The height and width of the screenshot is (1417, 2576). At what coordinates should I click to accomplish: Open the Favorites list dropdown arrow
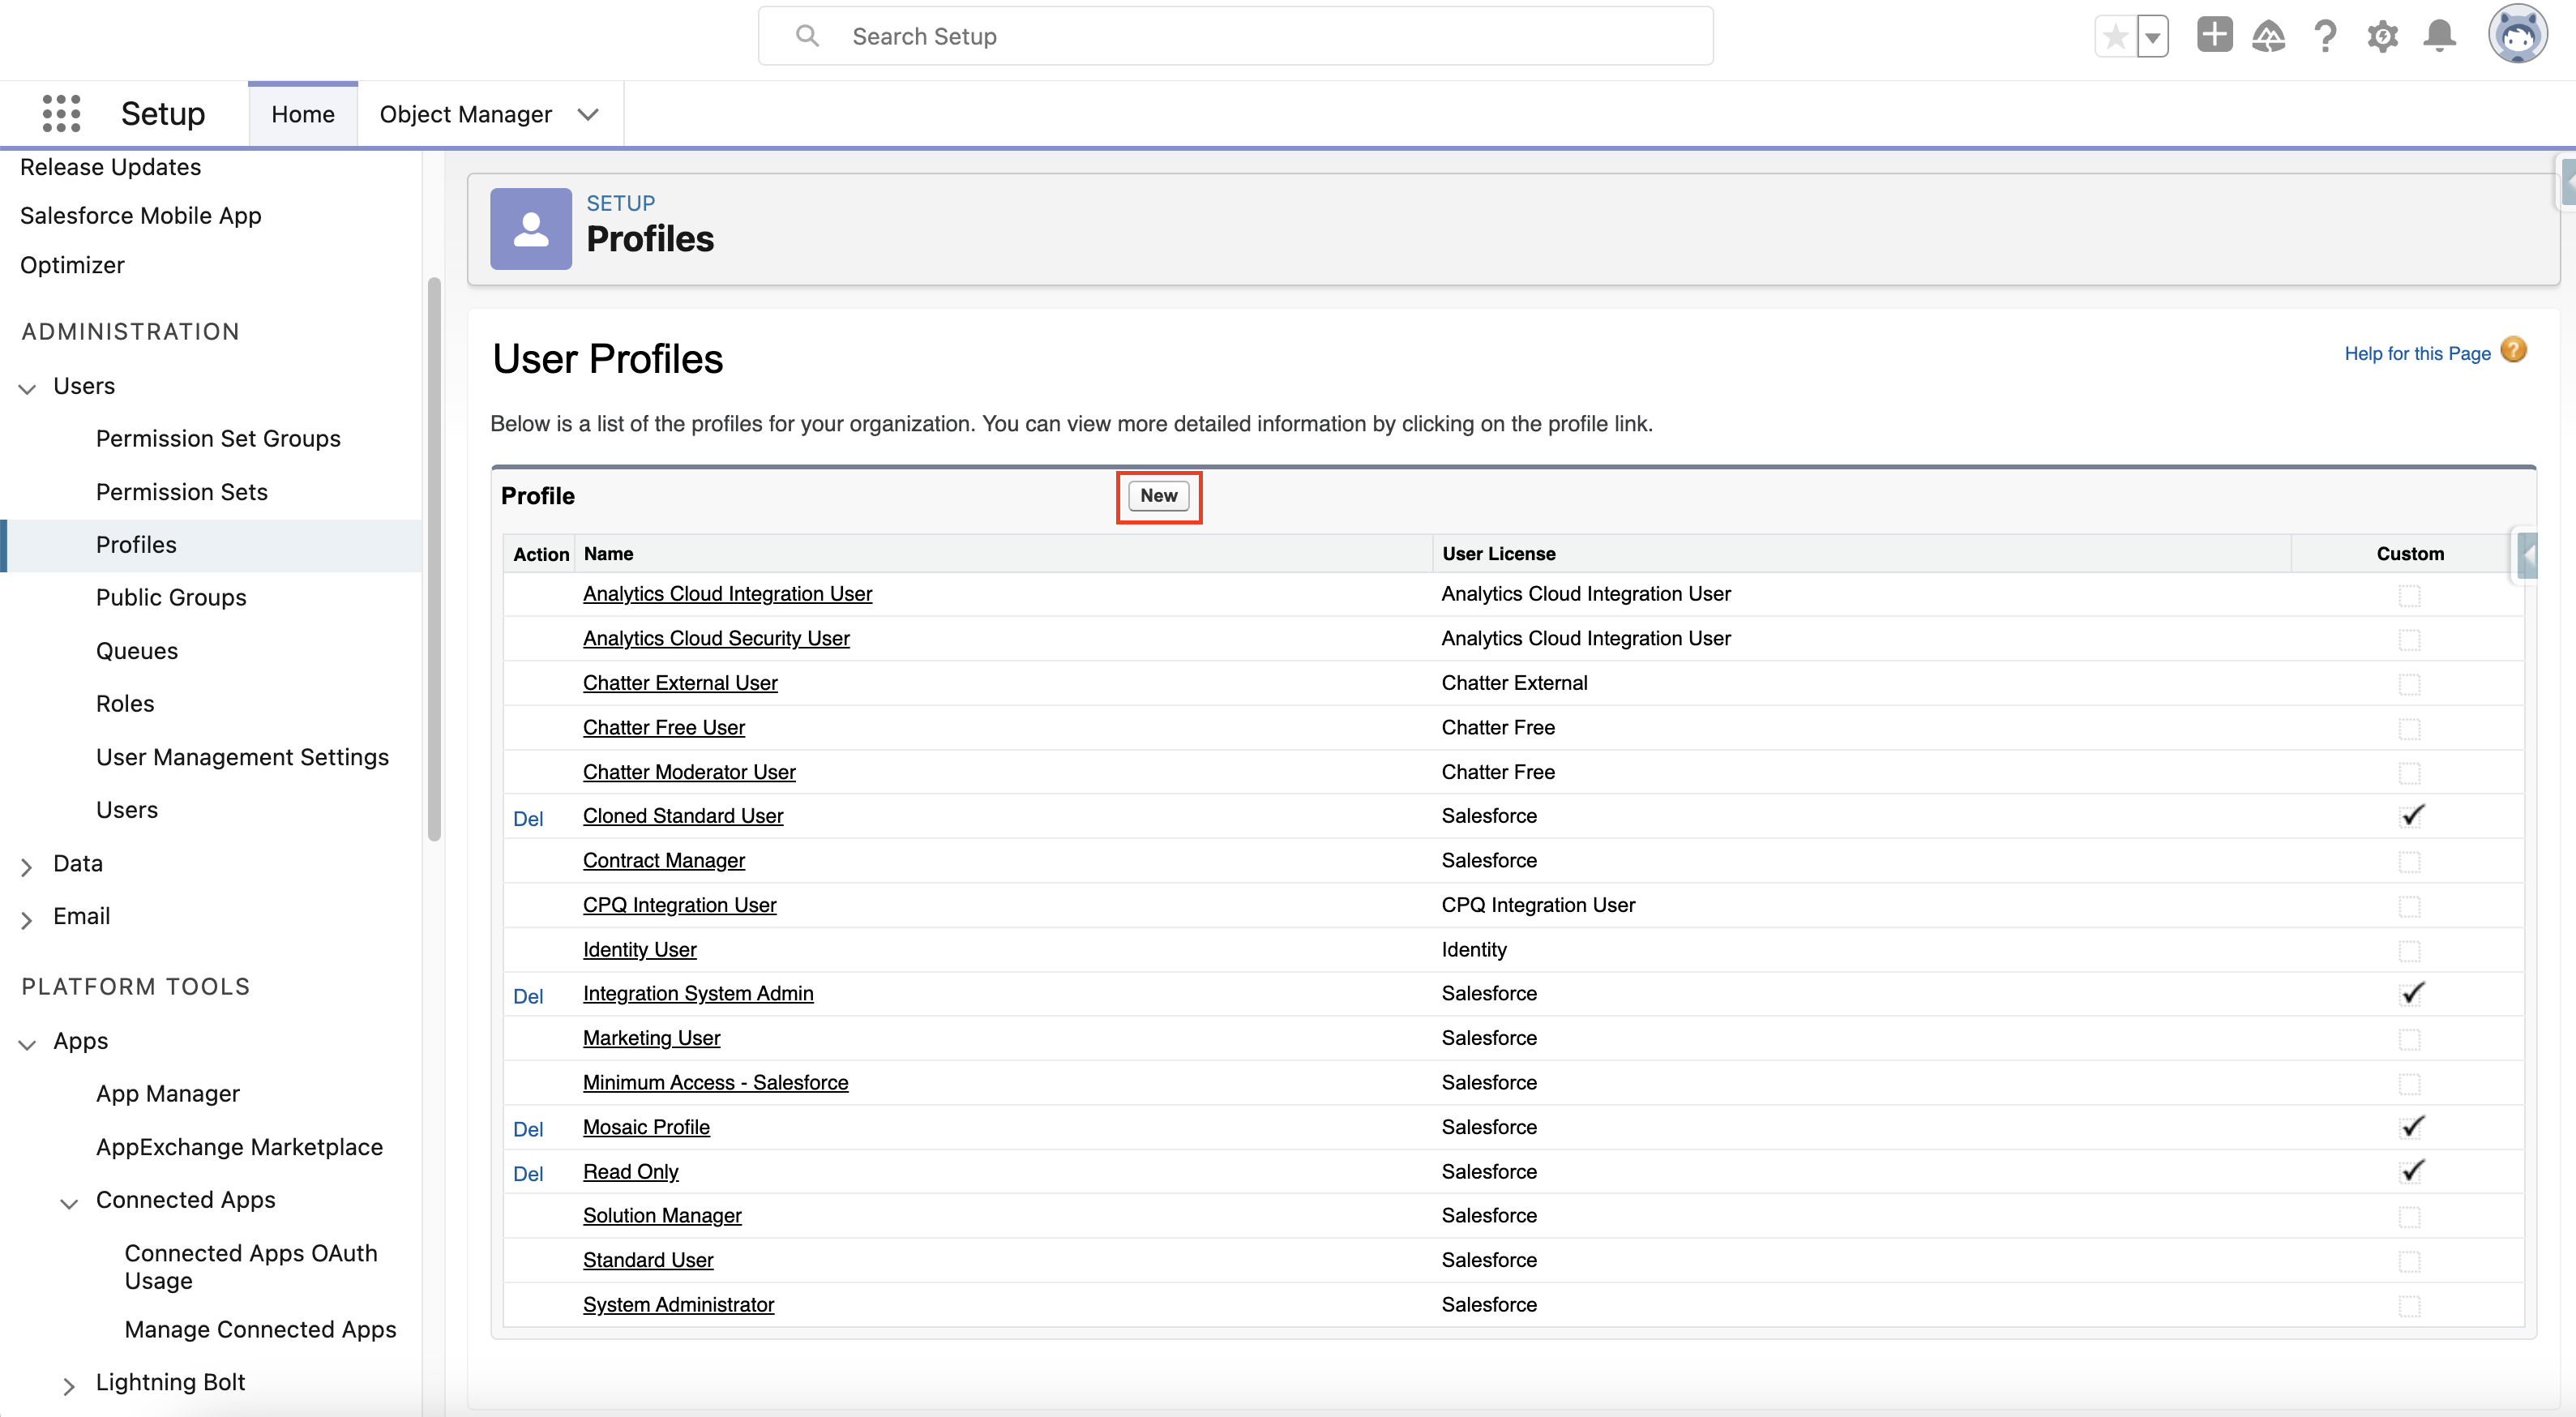pyautogui.click(x=2153, y=38)
